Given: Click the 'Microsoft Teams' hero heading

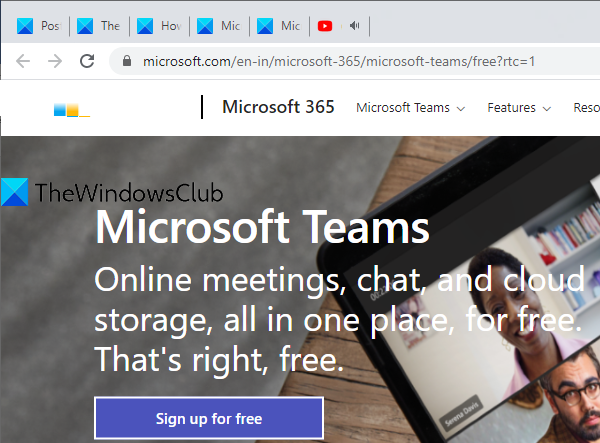Looking at the screenshot, I should click(x=262, y=227).
